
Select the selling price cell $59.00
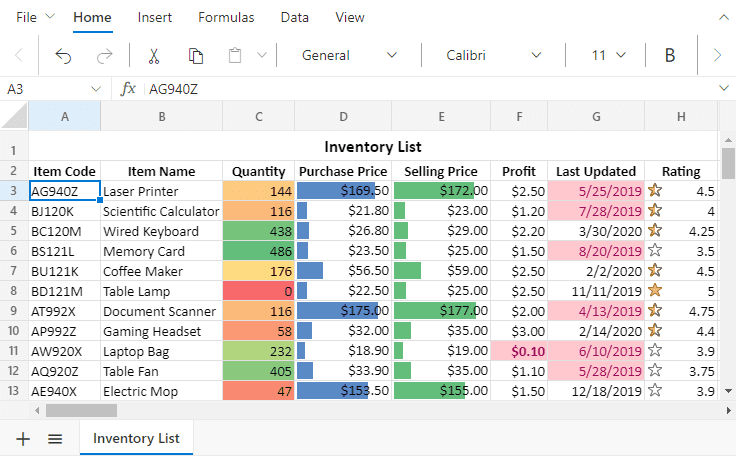click(x=441, y=271)
